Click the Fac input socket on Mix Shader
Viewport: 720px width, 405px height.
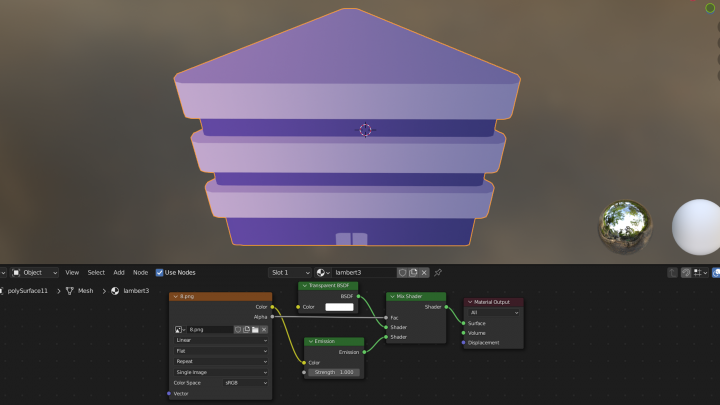(386, 318)
